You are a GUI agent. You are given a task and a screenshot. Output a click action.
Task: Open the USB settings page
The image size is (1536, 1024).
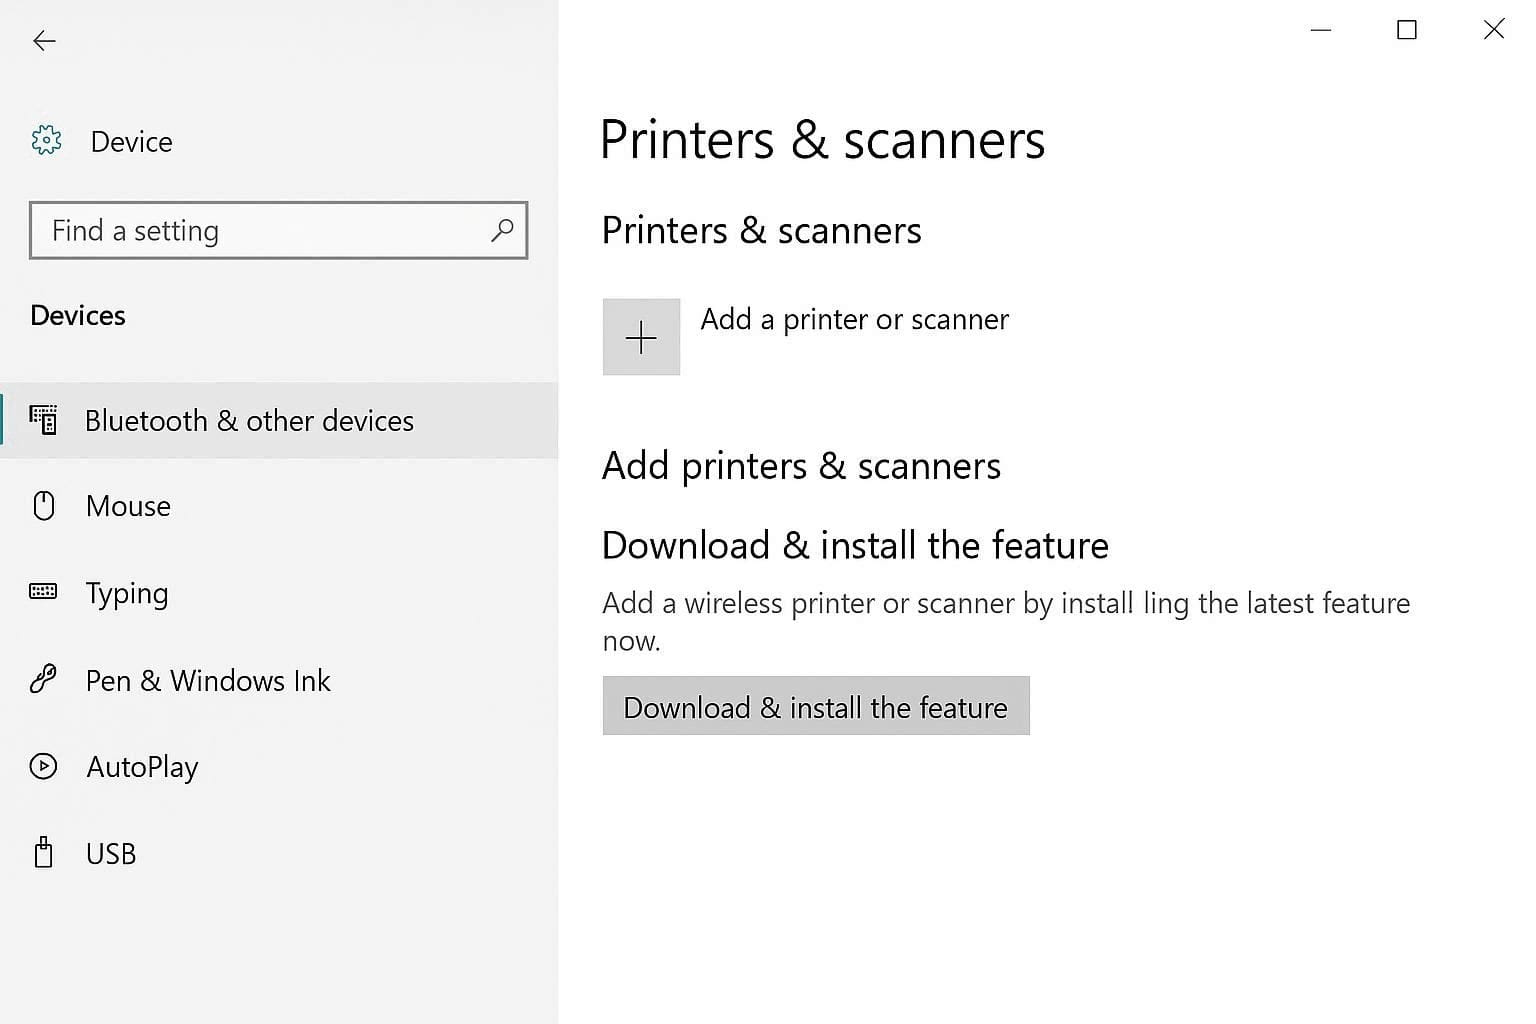pos(111,852)
